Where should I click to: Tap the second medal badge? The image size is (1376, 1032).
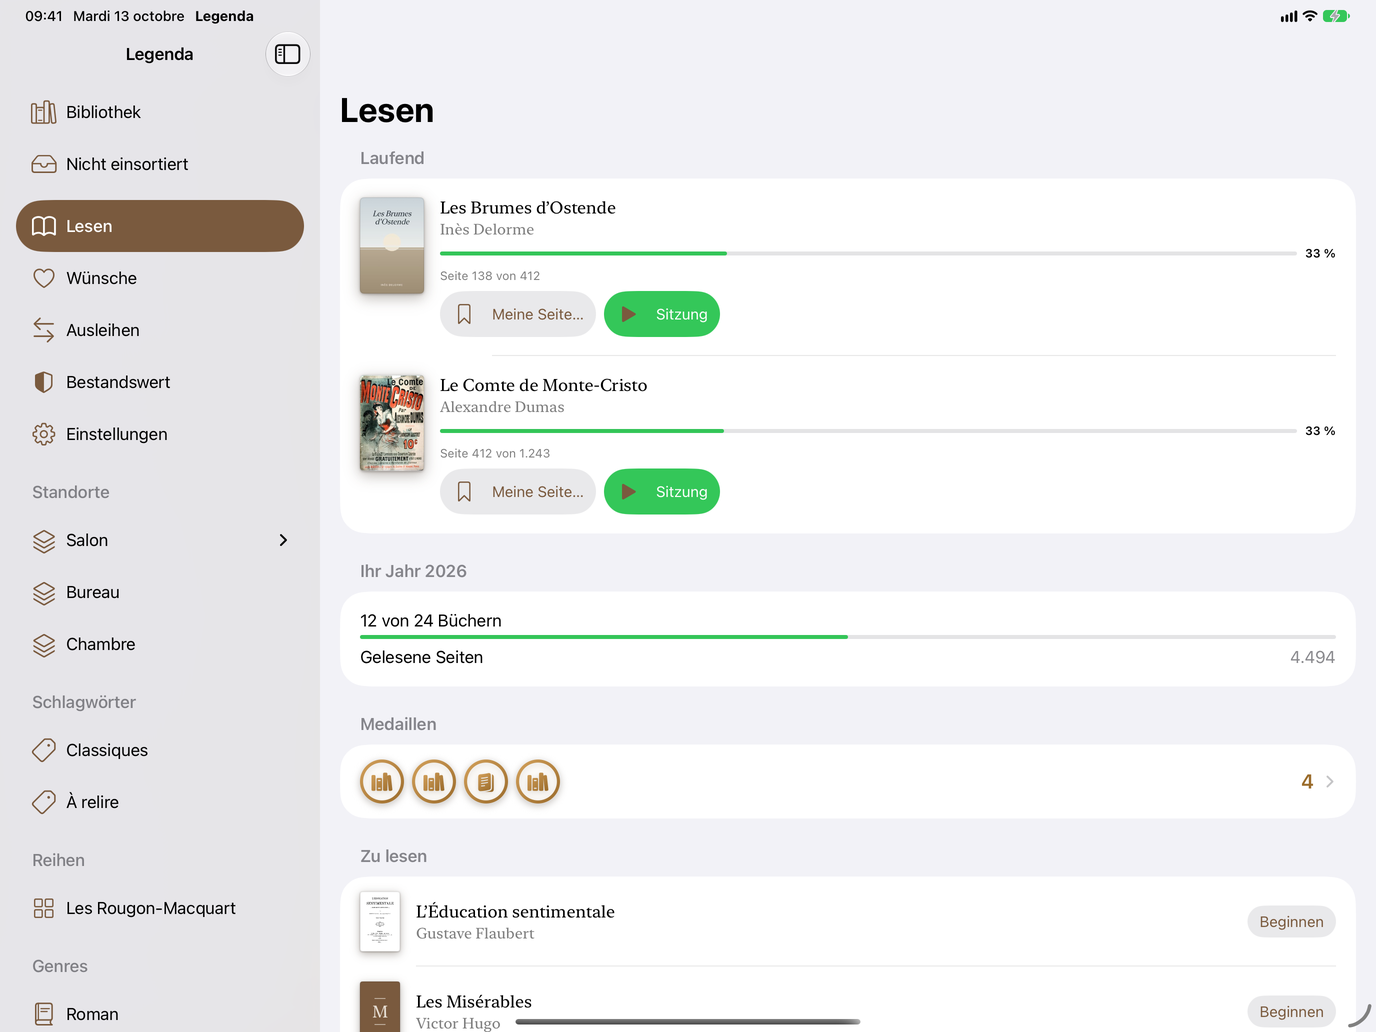coord(434,782)
